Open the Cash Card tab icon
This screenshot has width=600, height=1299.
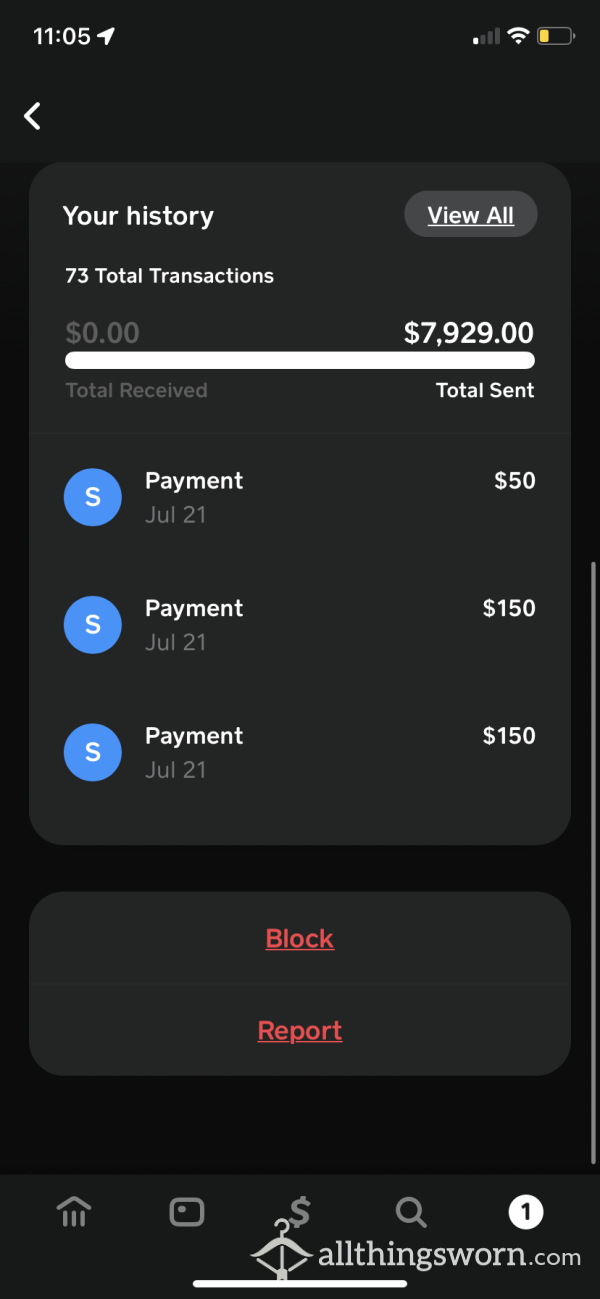click(187, 1213)
